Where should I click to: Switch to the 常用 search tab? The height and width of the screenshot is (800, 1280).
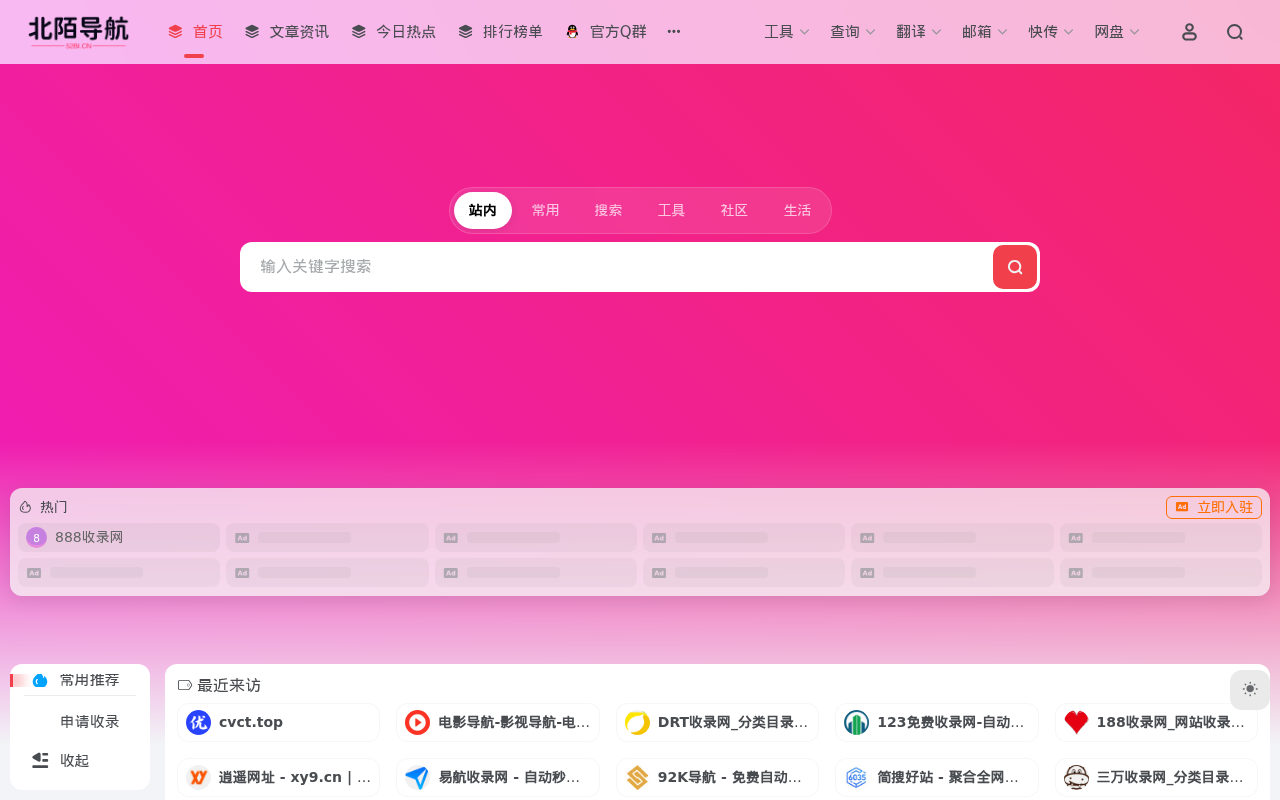tap(546, 210)
